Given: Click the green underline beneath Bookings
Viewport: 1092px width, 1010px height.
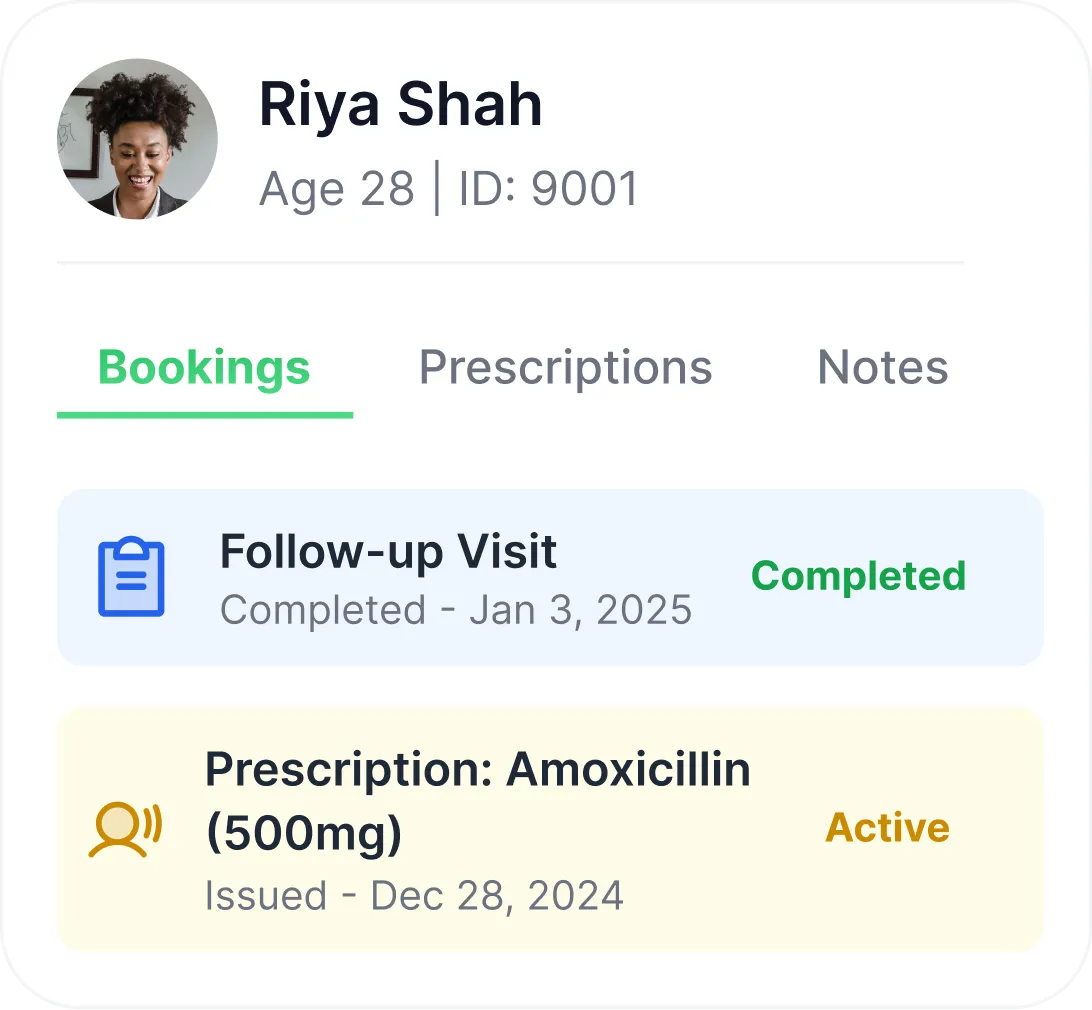Looking at the screenshot, I should point(204,414).
